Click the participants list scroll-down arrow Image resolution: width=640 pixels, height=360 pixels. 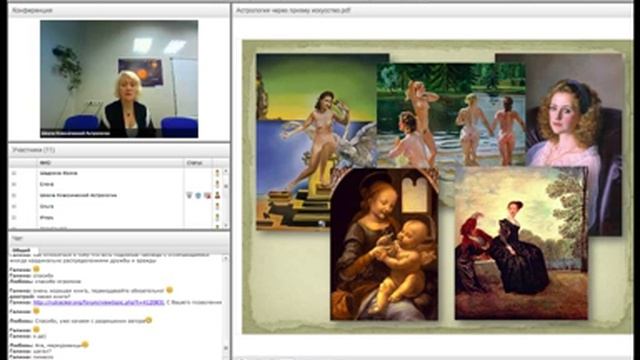pos(226,225)
